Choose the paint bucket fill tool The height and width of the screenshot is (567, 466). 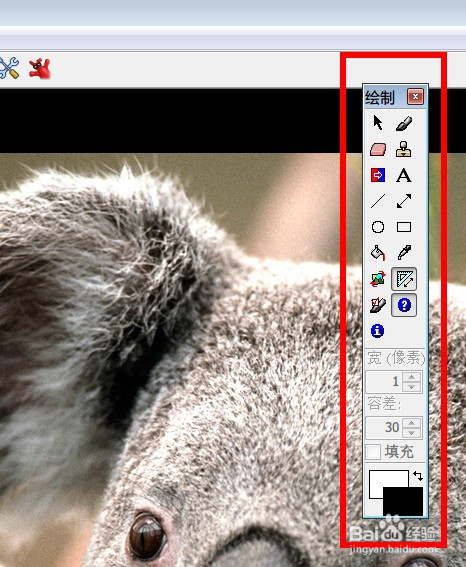click(378, 253)
